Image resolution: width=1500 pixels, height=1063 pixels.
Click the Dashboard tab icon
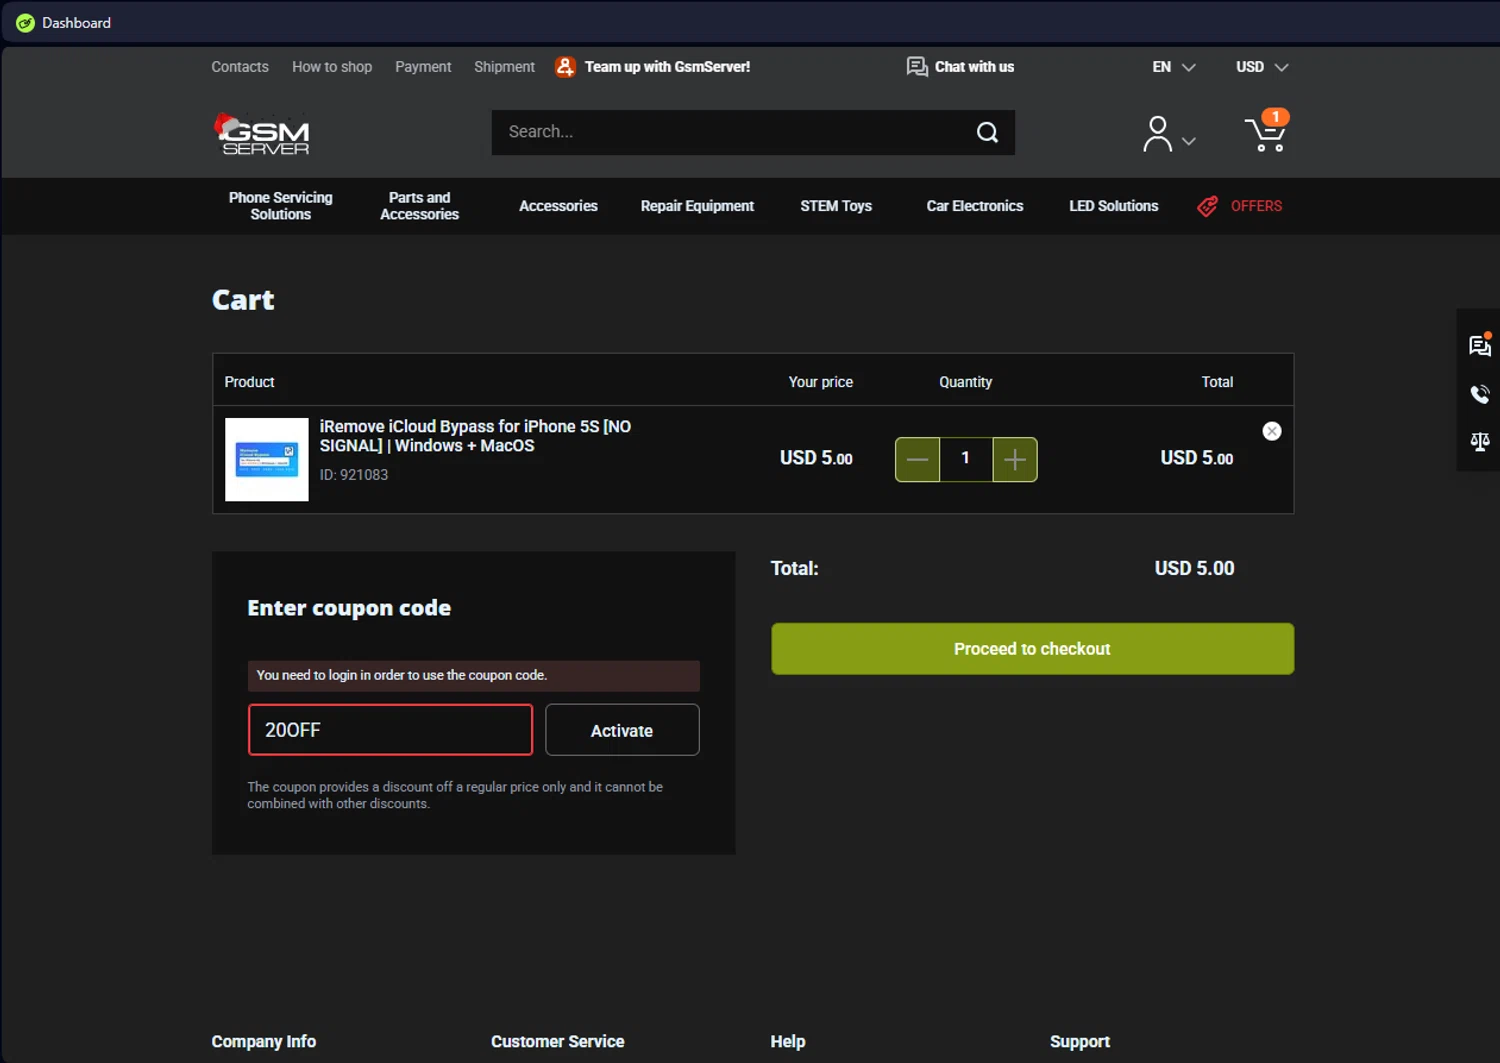25,23
